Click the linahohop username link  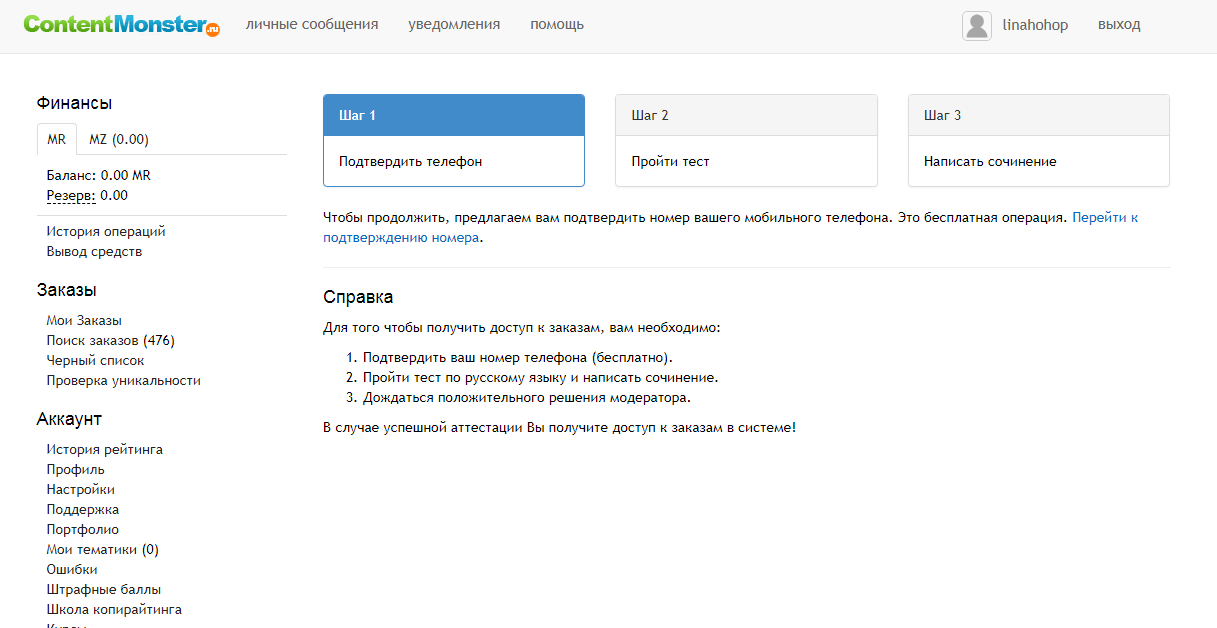(1035, 25)
